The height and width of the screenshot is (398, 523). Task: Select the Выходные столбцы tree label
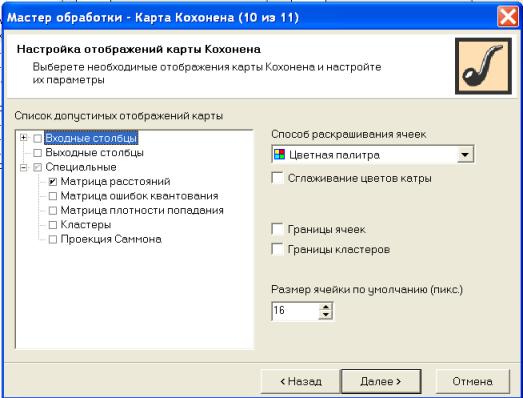94,153
